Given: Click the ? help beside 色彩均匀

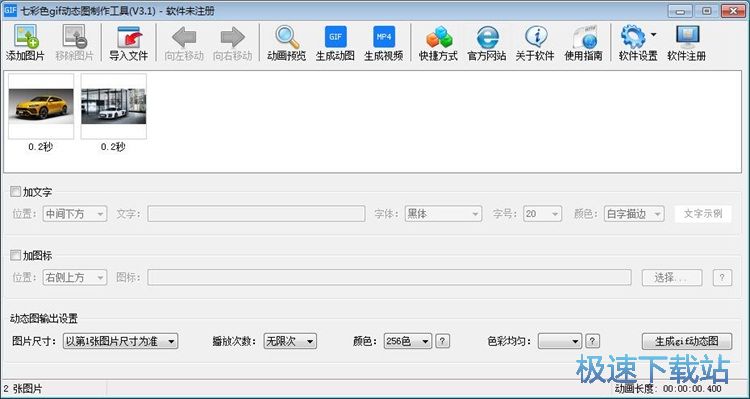Looking at the screenshot, I should [x=592, y=341].
